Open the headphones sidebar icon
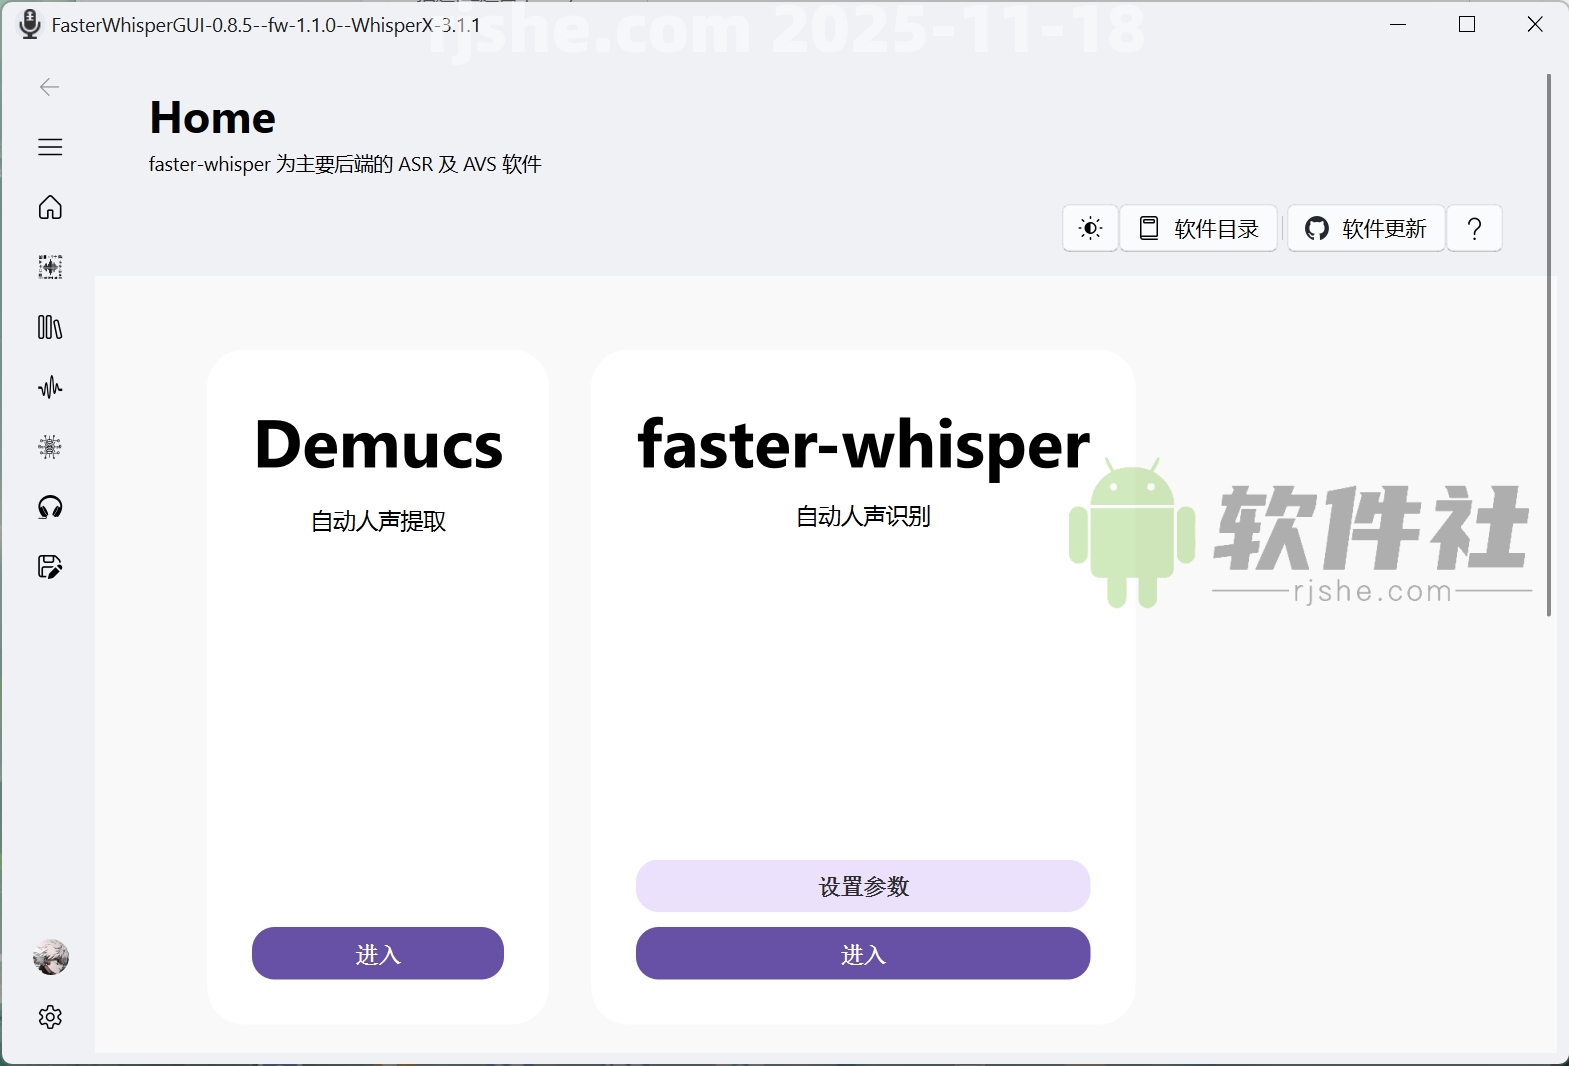This screenshot has height=1066, width=1569. click(x=50, y=507)
